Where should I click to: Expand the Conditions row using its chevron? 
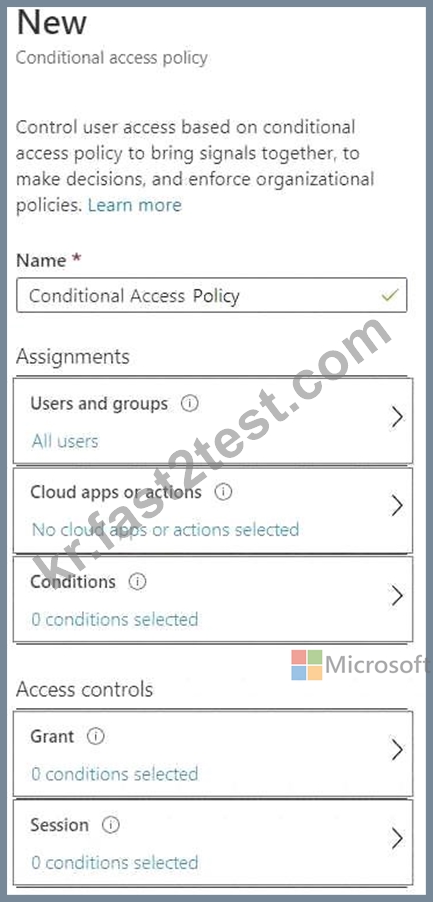point(396,597)
